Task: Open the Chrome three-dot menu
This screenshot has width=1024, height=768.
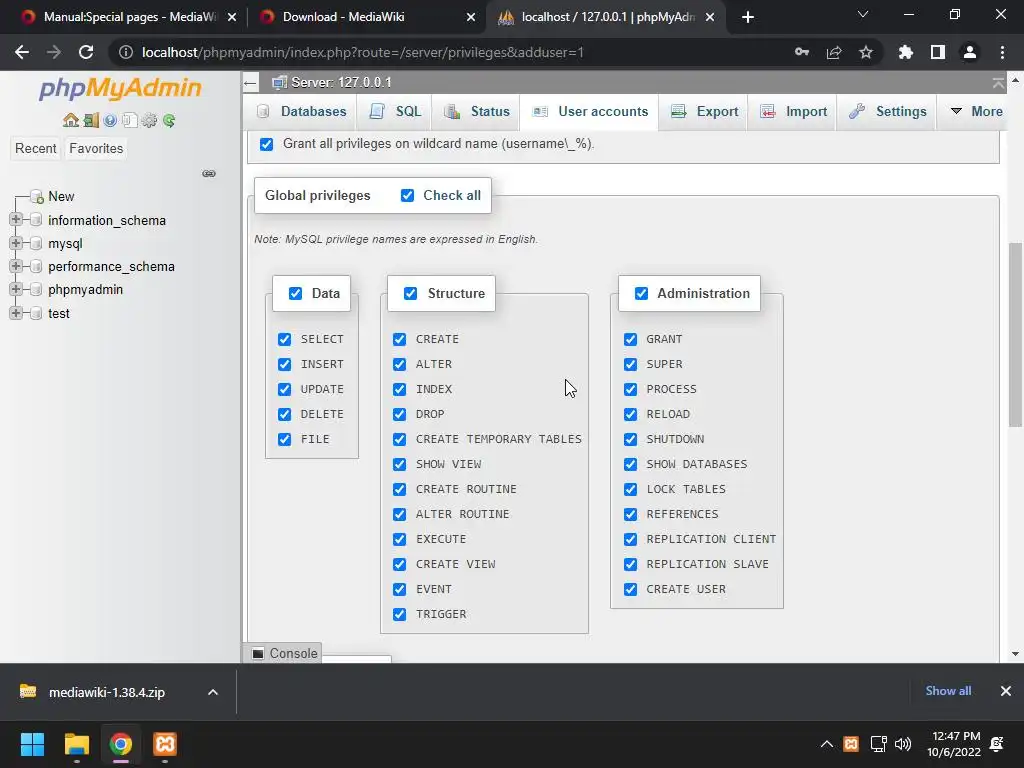Action: pyautogui.click(x=1002, y=52)
